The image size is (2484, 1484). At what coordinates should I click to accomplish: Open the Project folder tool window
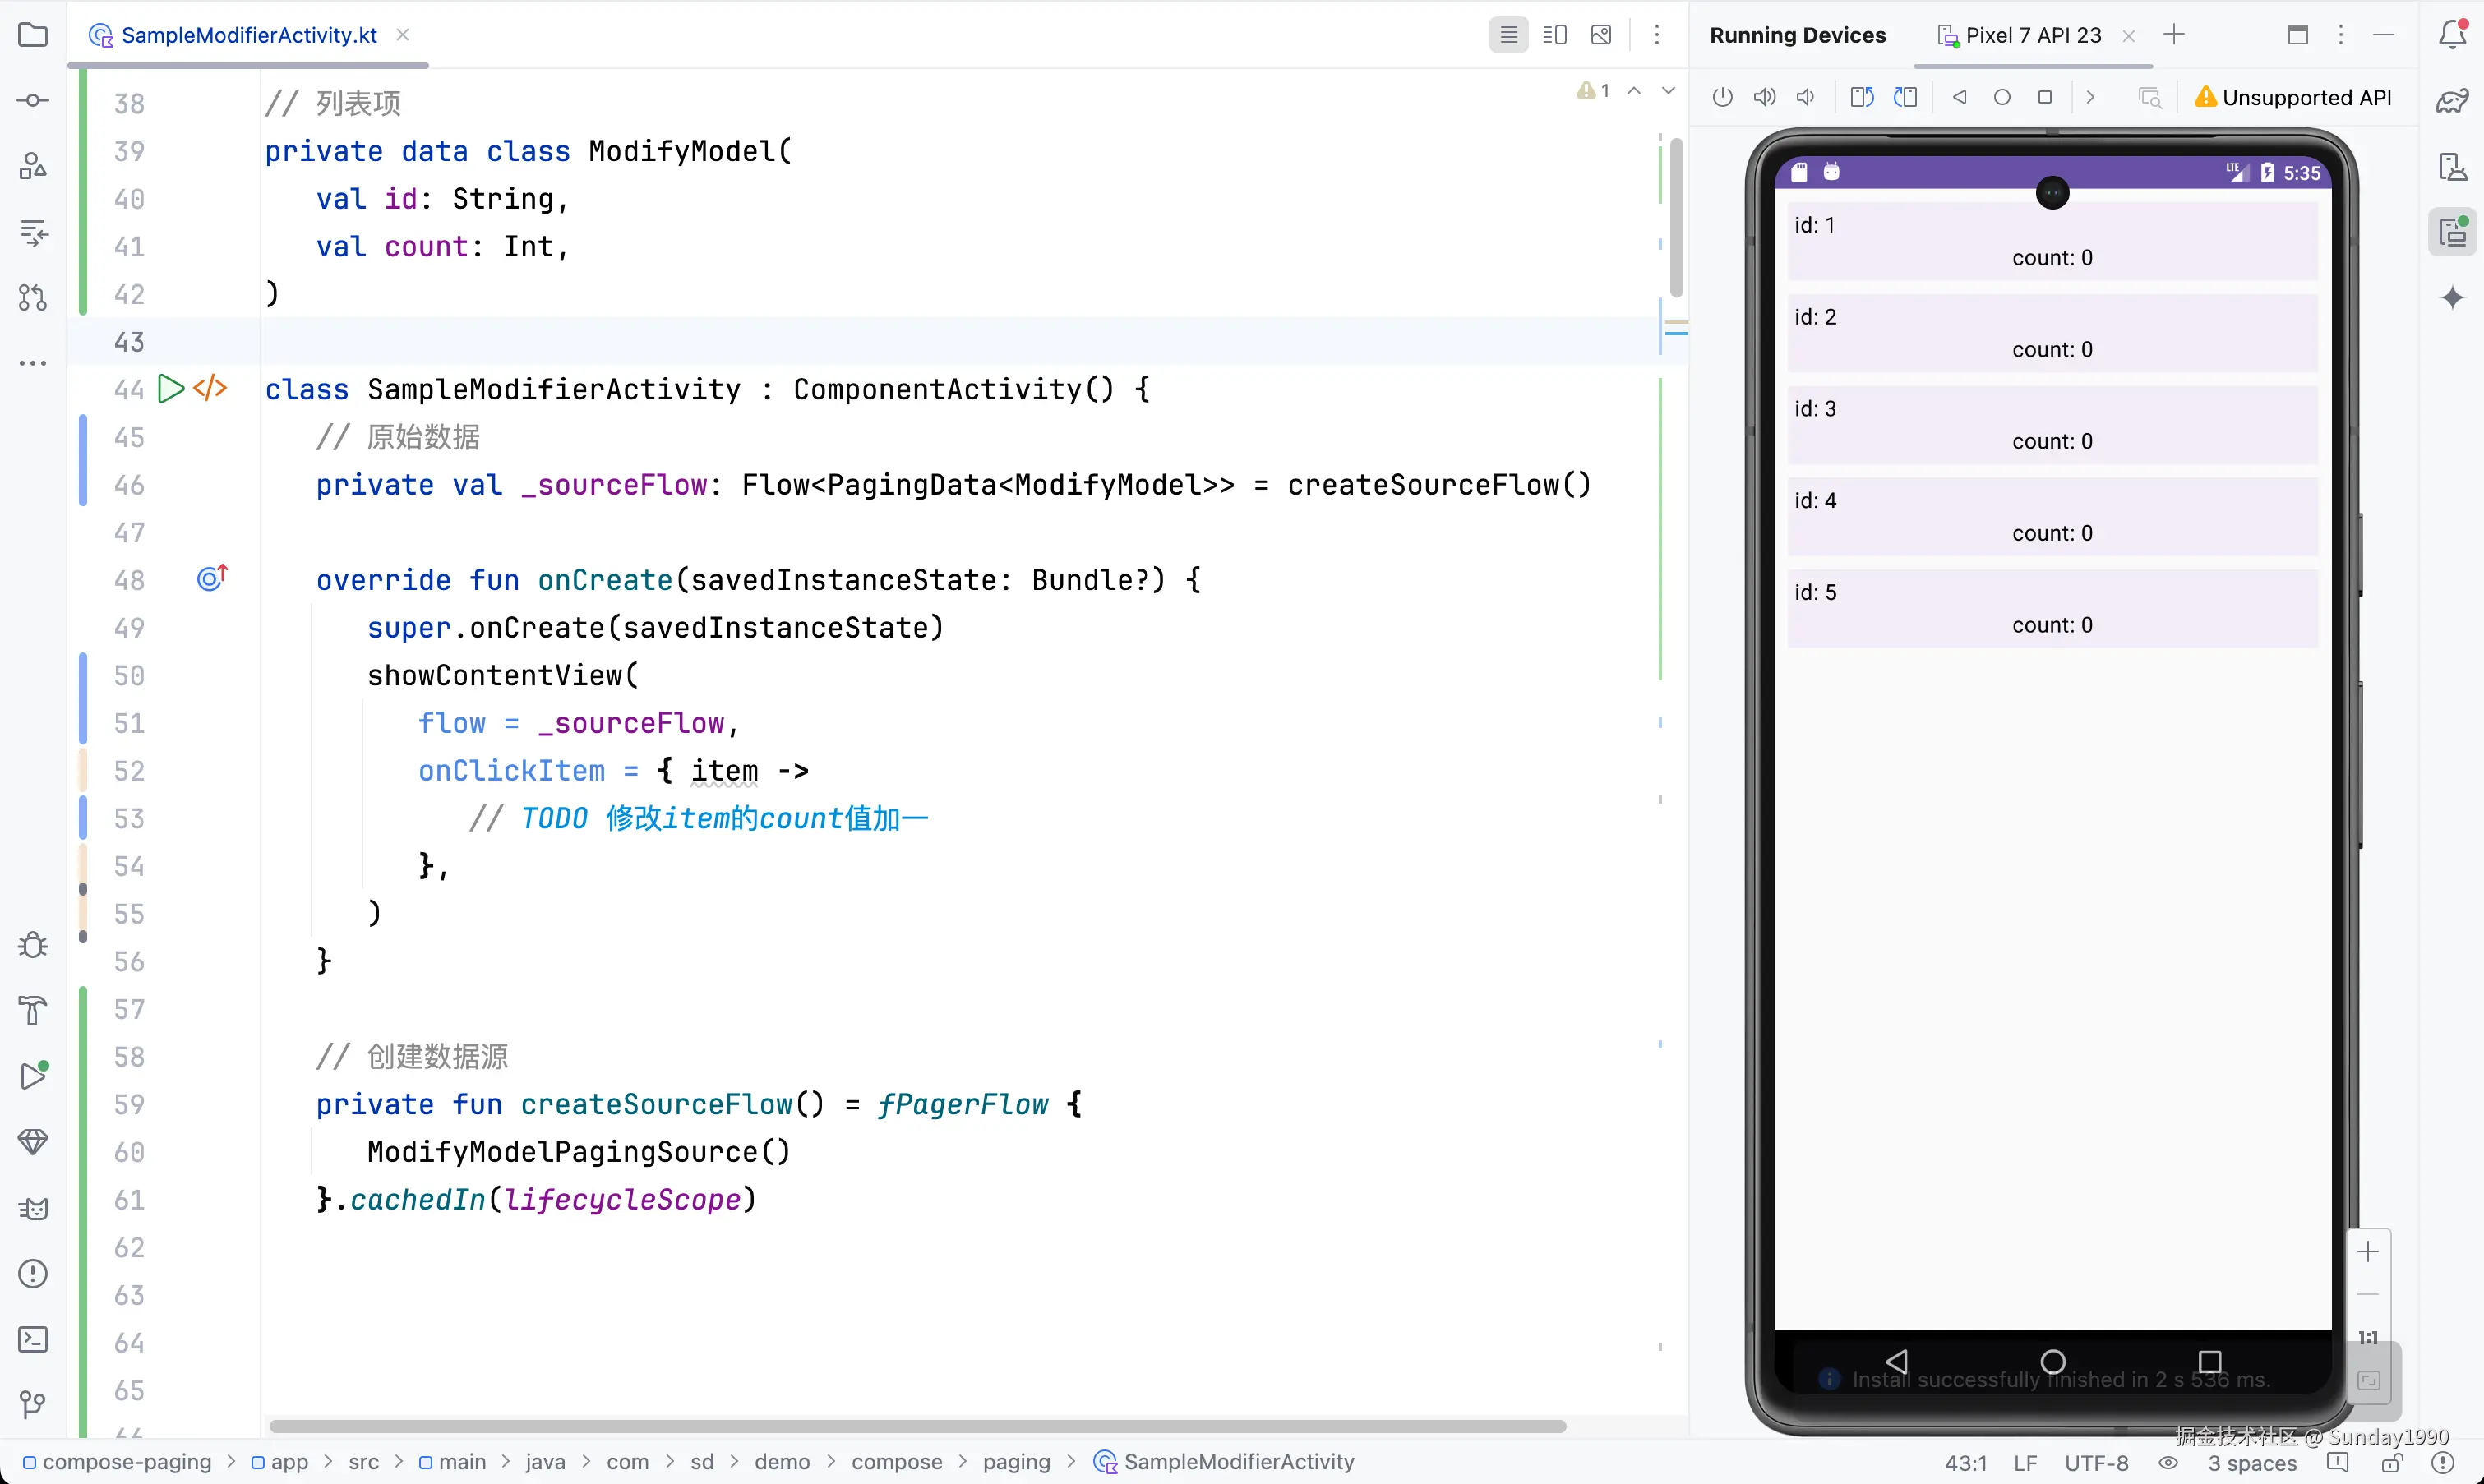pos(33,35)
